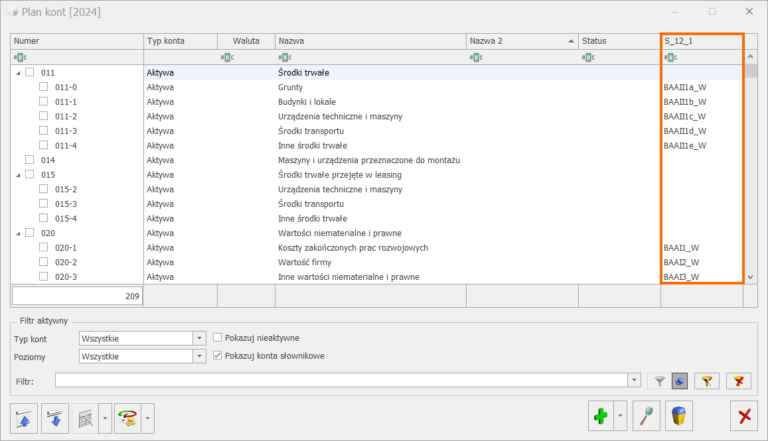
Task: Enable the Pokazuj nieaktywne checkbox
Action: coord(219,338)
